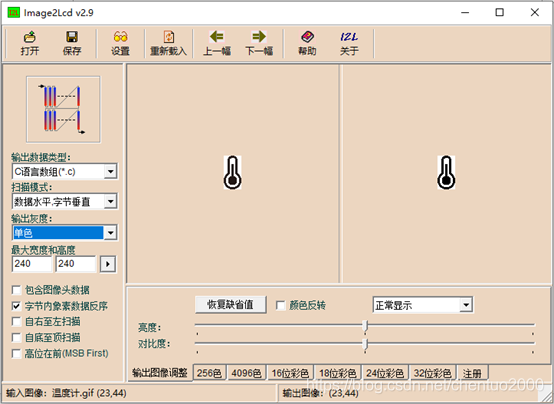Click the arrow button beside size fields
The height and width of the screenshot is (404, 554).
(x=108, y=264)
